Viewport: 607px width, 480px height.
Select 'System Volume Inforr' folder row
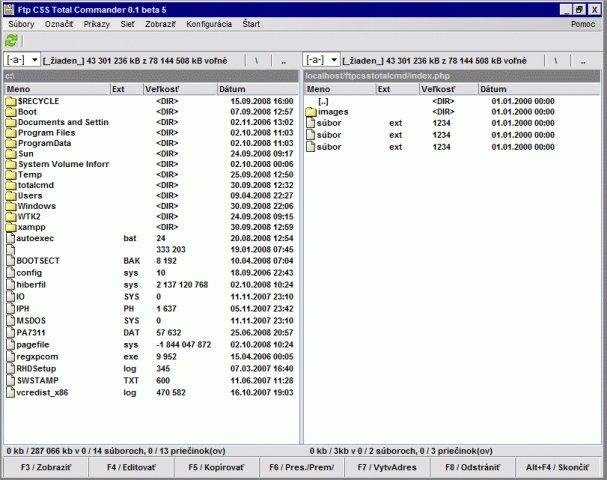(151, 164)
